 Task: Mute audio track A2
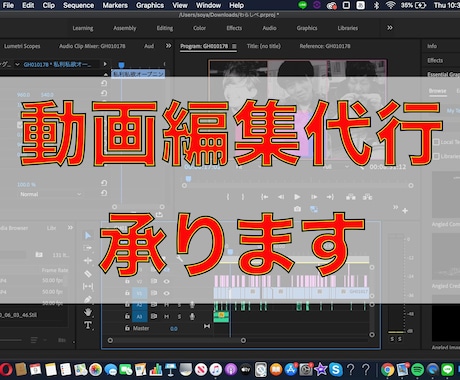pos(166,305)
